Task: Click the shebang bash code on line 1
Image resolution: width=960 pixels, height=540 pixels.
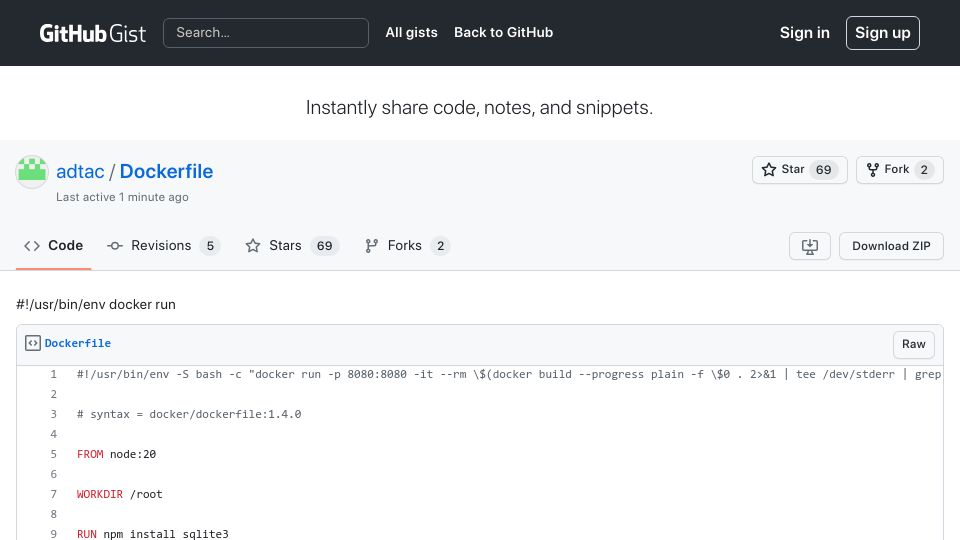Action: [509, 374]
